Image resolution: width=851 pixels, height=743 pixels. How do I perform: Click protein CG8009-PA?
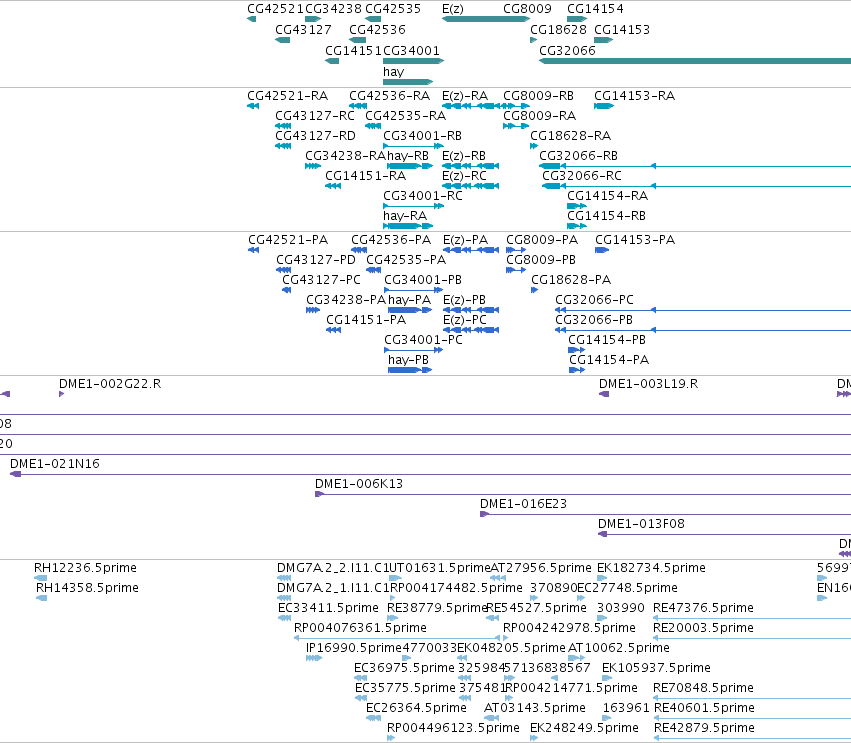click(x=542, y=240)
